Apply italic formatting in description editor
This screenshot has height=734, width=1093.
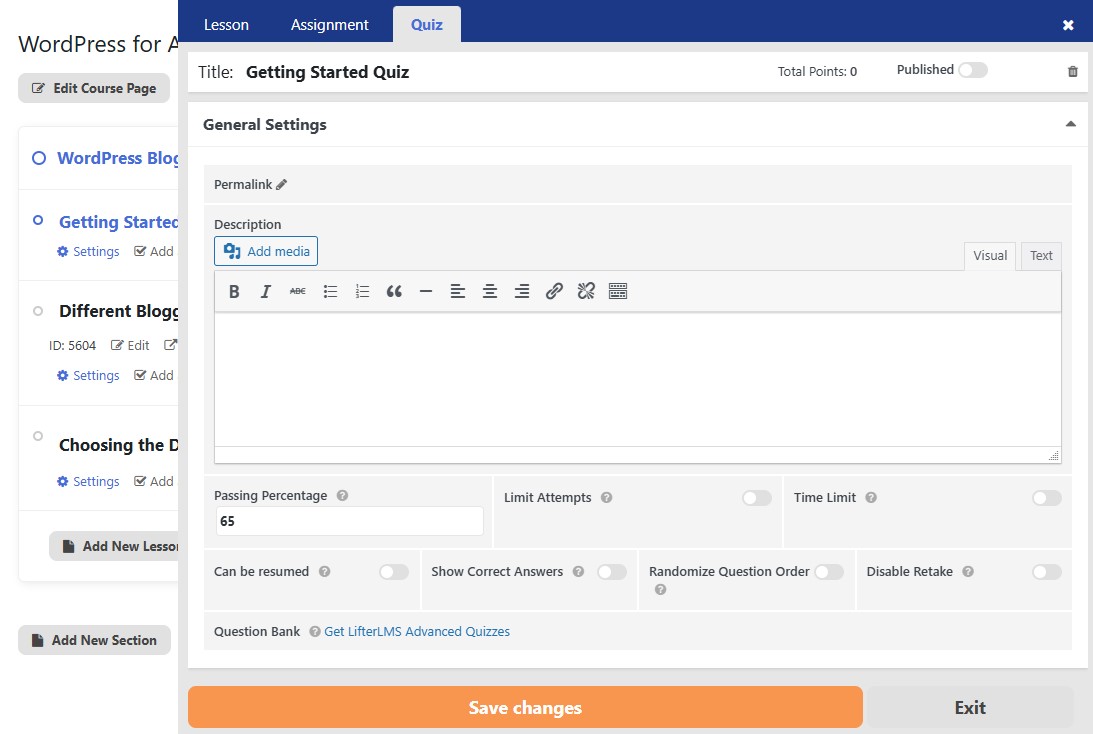tap(266, 291)
